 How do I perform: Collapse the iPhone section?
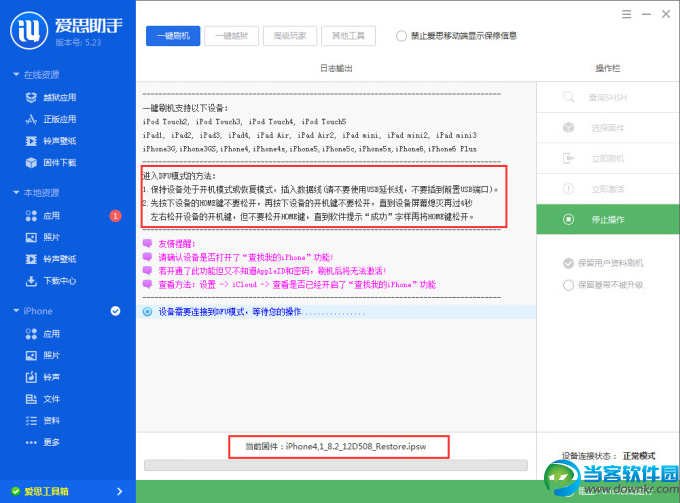pyautogui.click(x=16, y=311)
